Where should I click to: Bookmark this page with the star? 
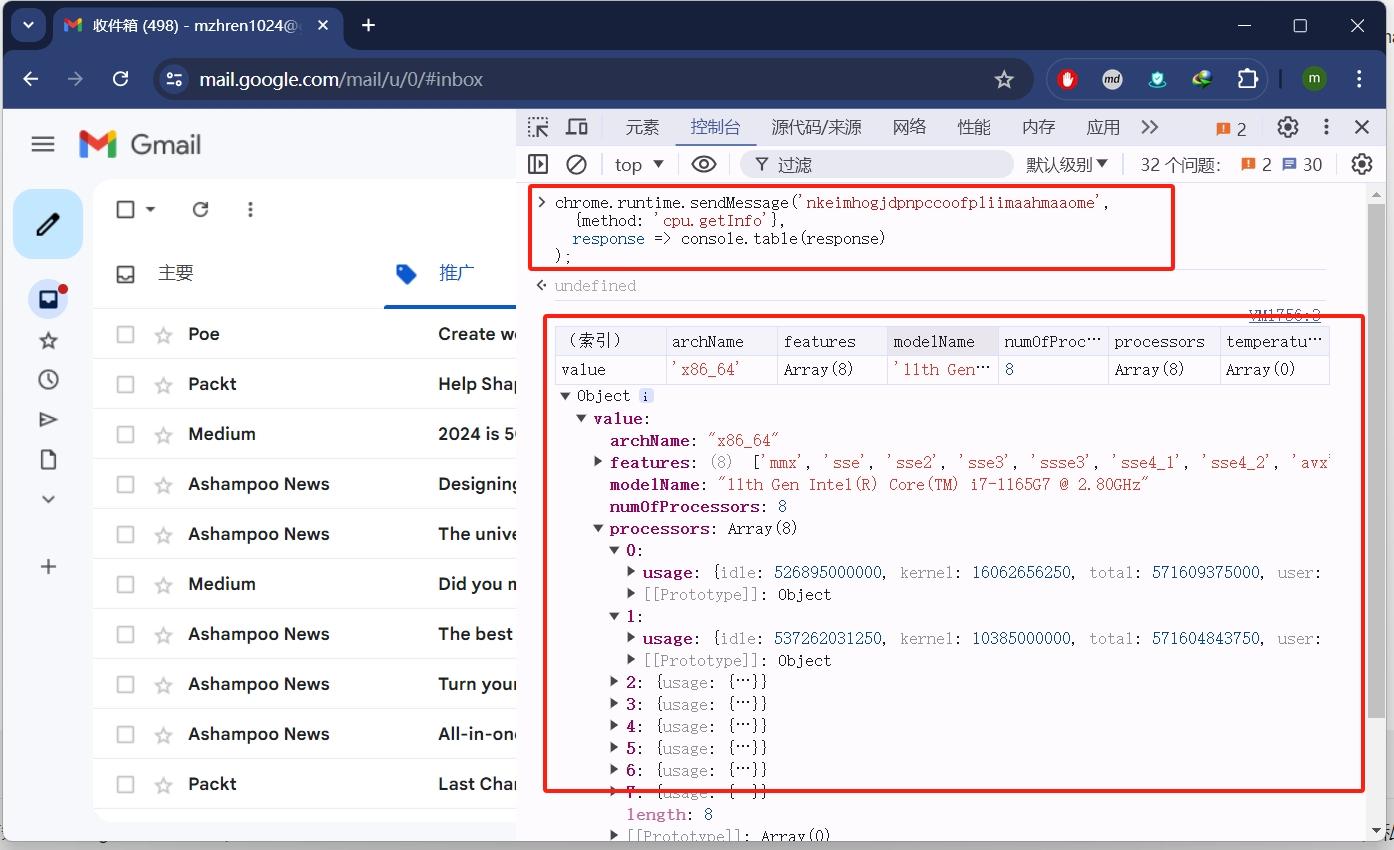pos(1004,79)
